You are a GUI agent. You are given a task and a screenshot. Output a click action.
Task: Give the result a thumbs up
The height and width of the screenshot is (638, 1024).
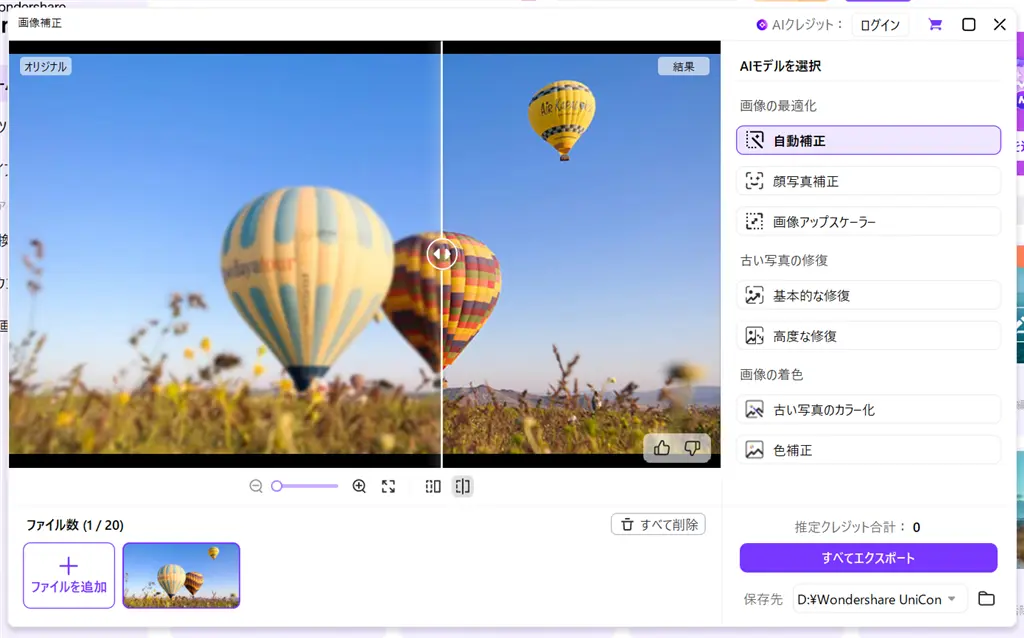point(661,449)
